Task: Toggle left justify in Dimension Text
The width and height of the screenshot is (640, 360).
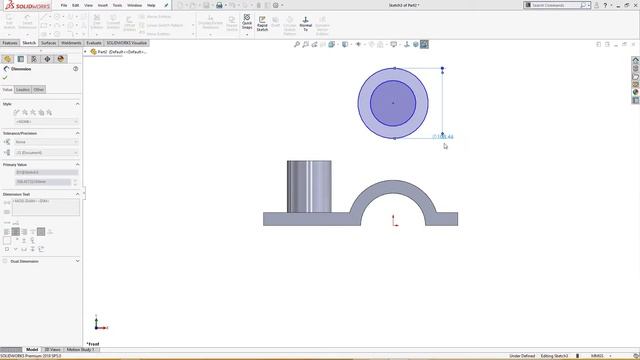Action: pos(7,232)
